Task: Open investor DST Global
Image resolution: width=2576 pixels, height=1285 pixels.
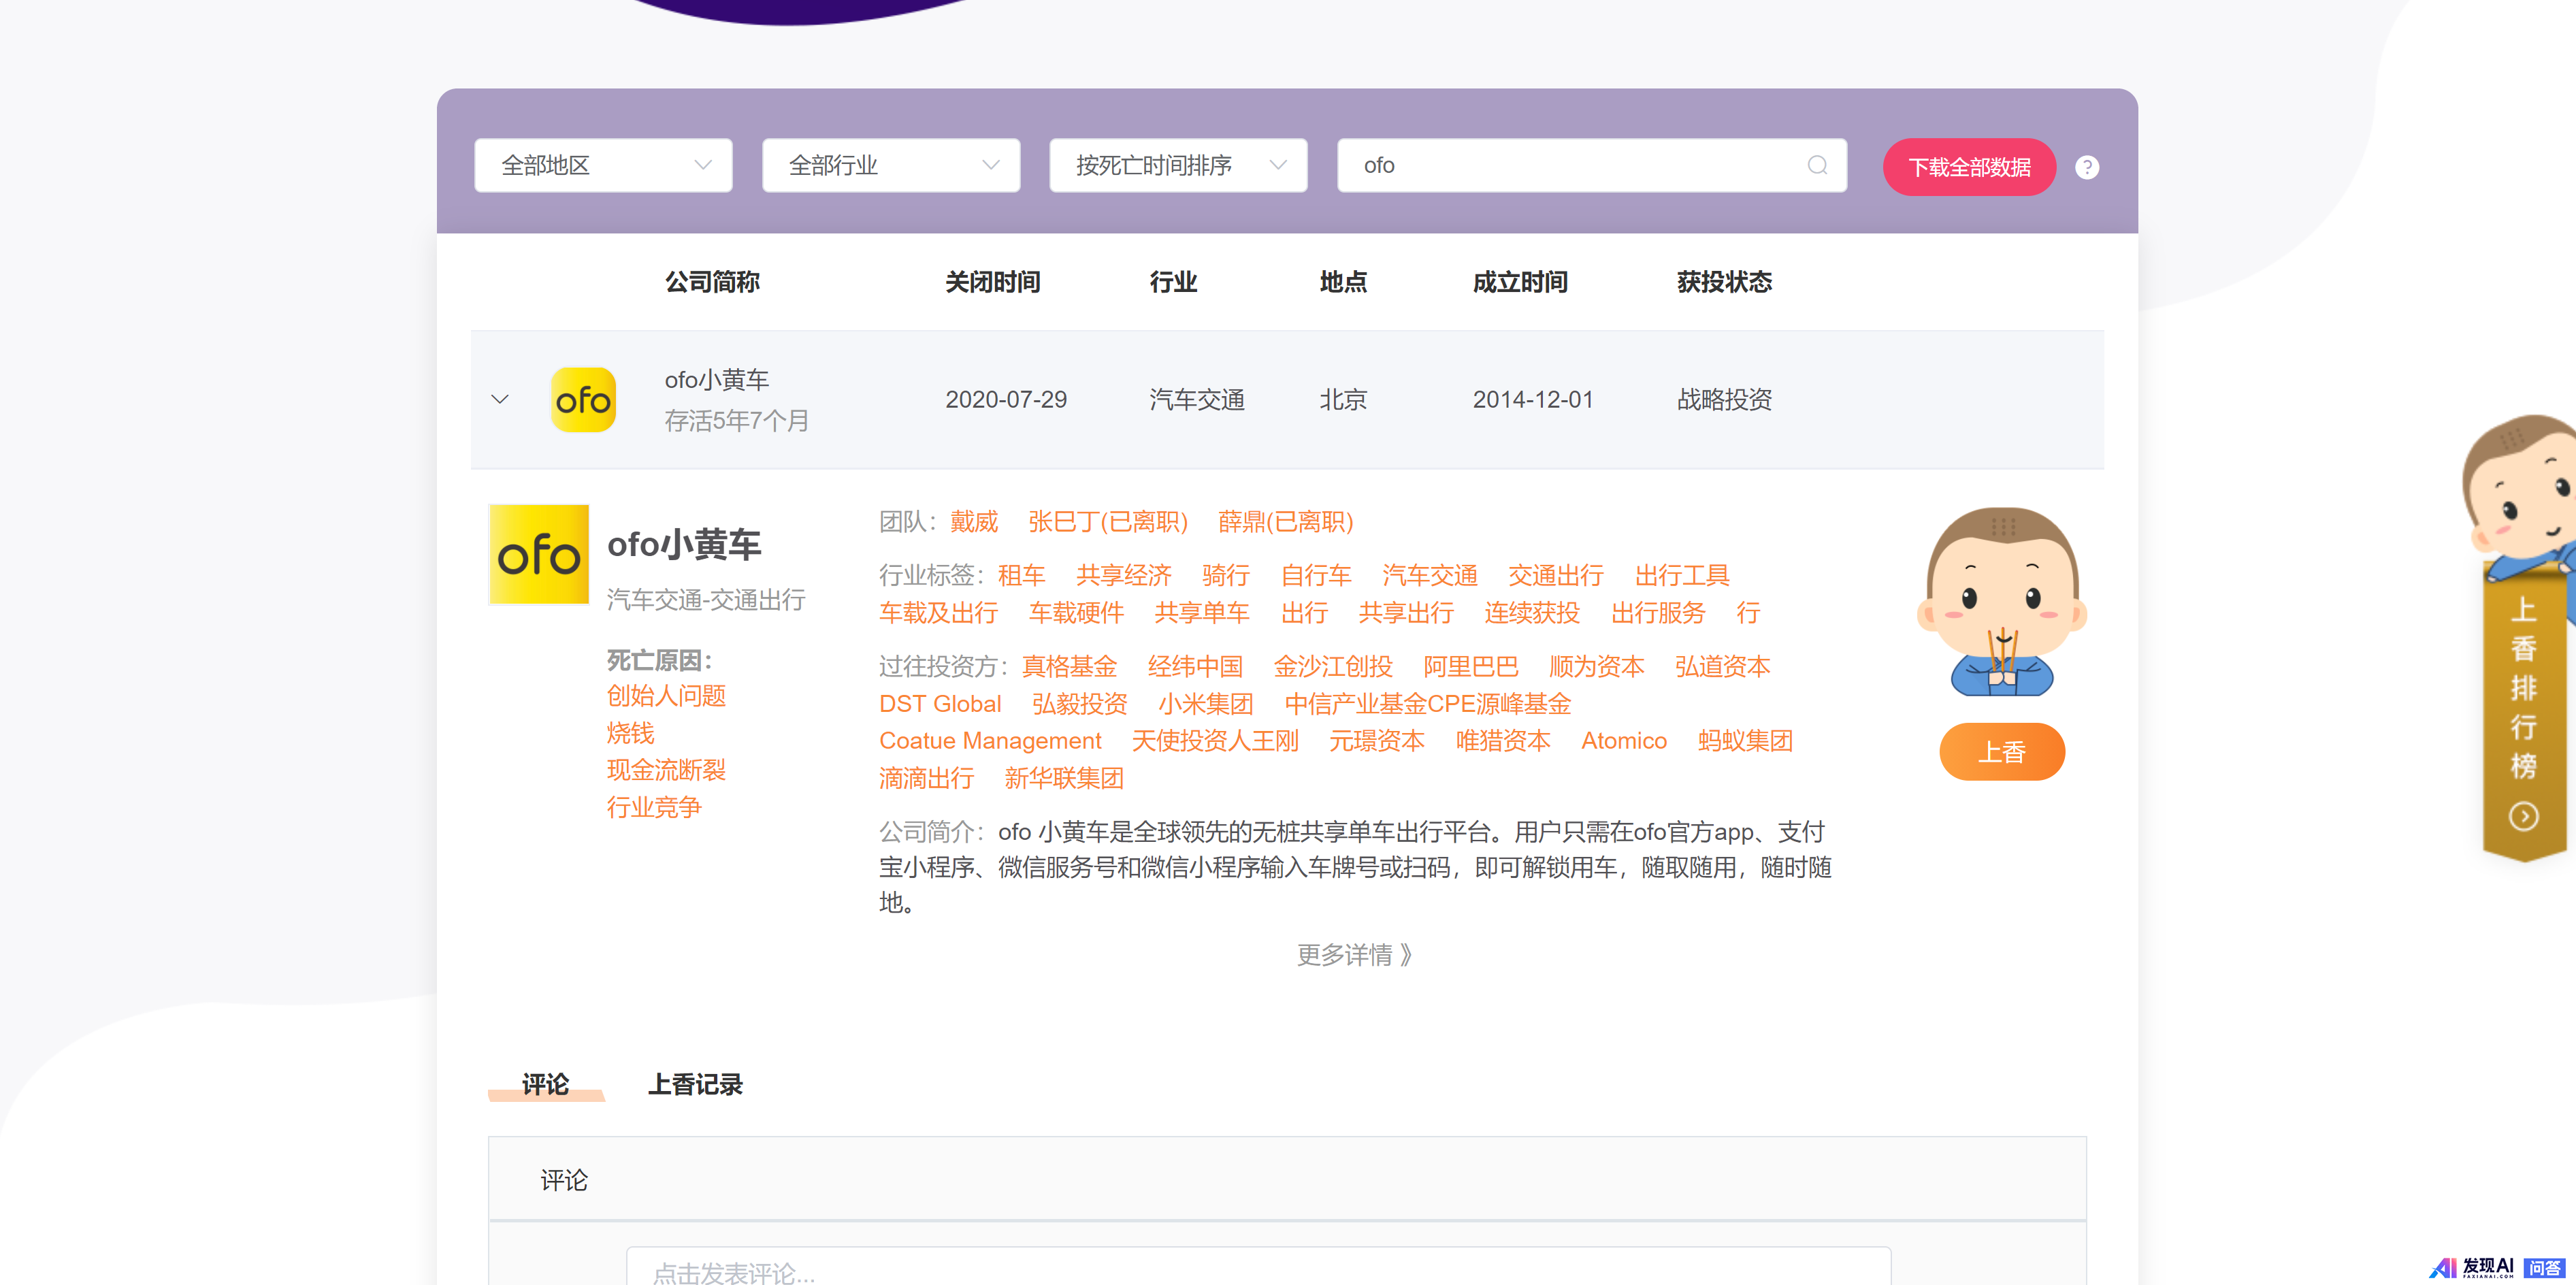Action: coord(940,704)
